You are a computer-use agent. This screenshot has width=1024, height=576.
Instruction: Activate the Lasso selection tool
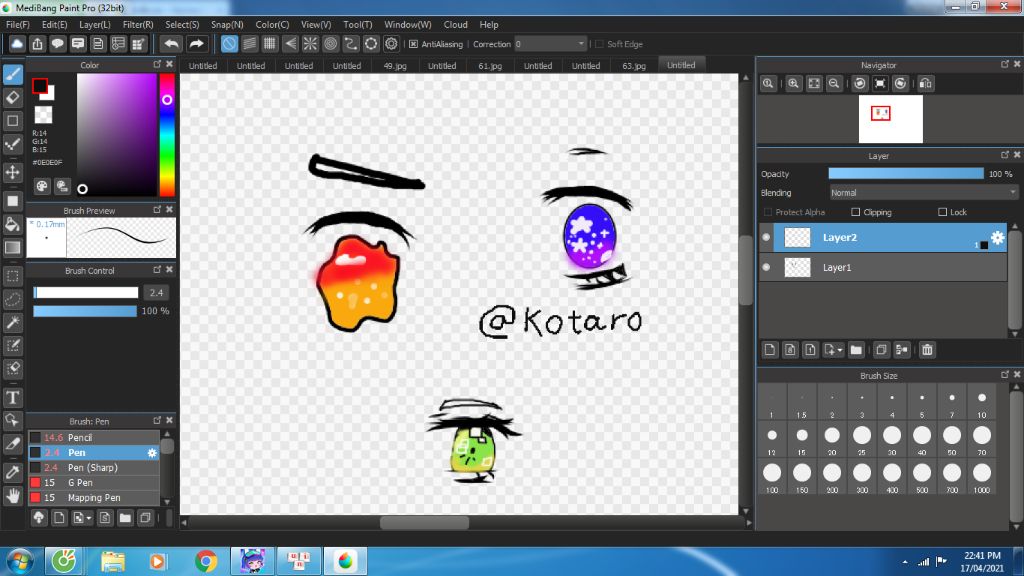[13, 299]
